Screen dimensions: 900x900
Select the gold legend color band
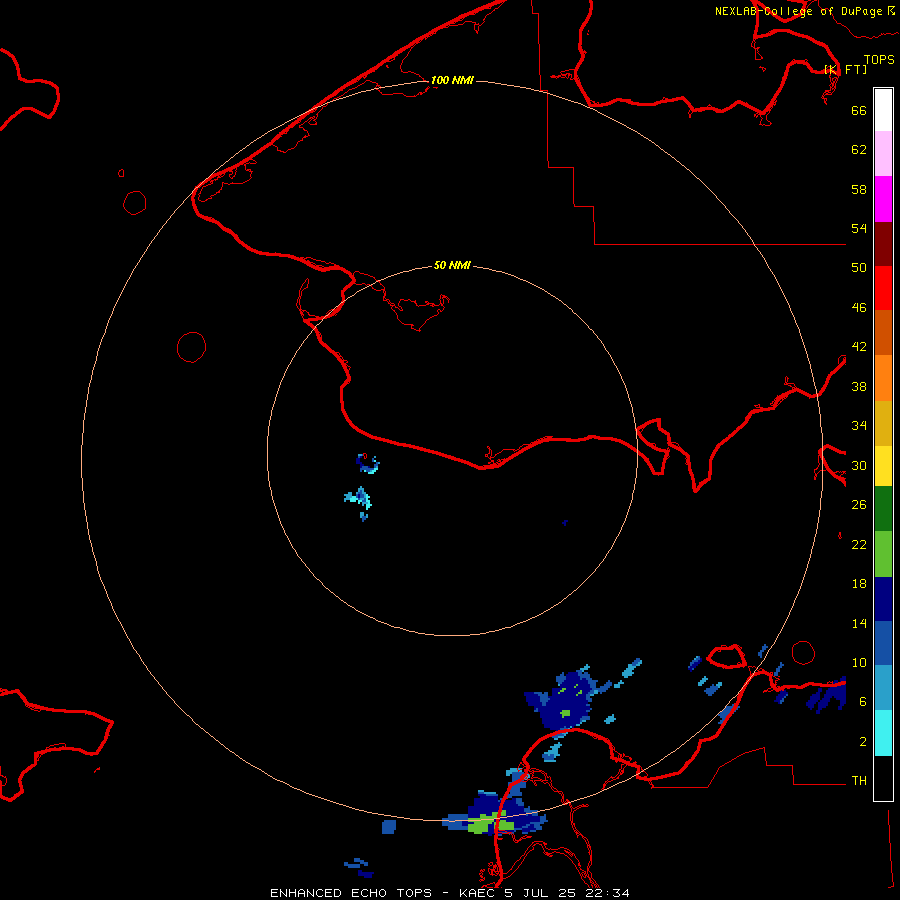(x=883, y=424)
